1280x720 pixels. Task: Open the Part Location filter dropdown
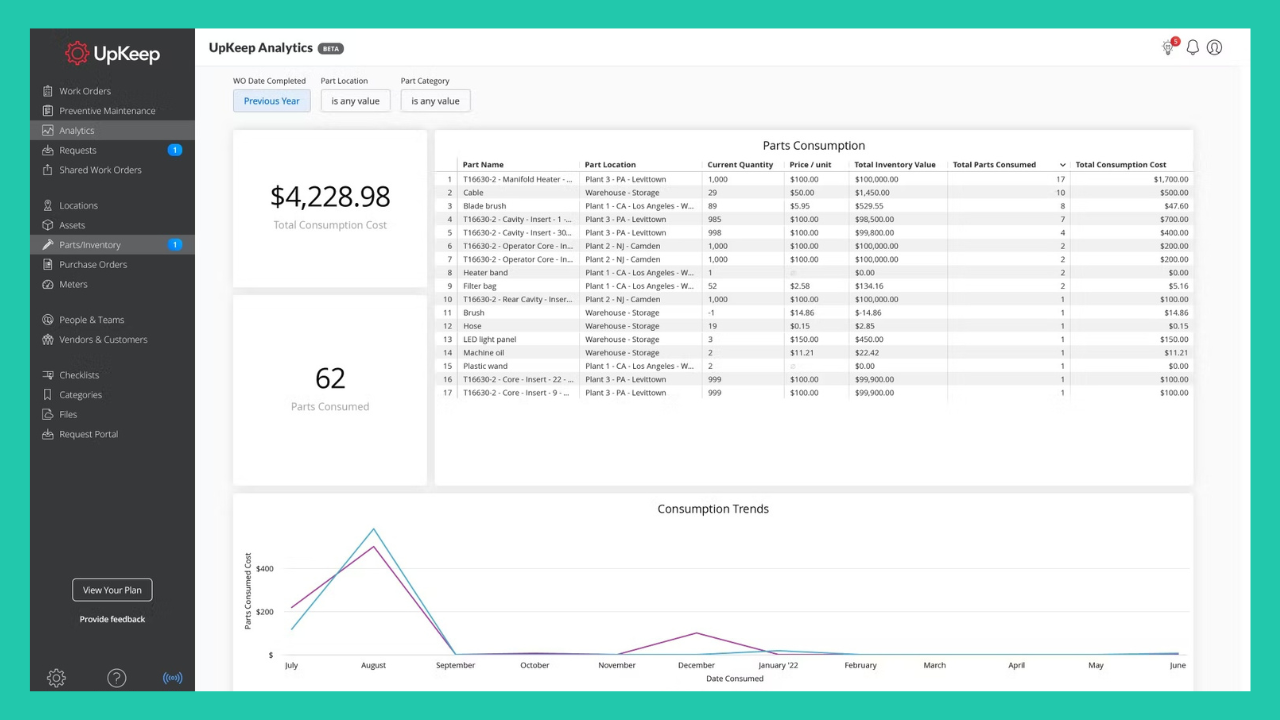tap(355, 100)
